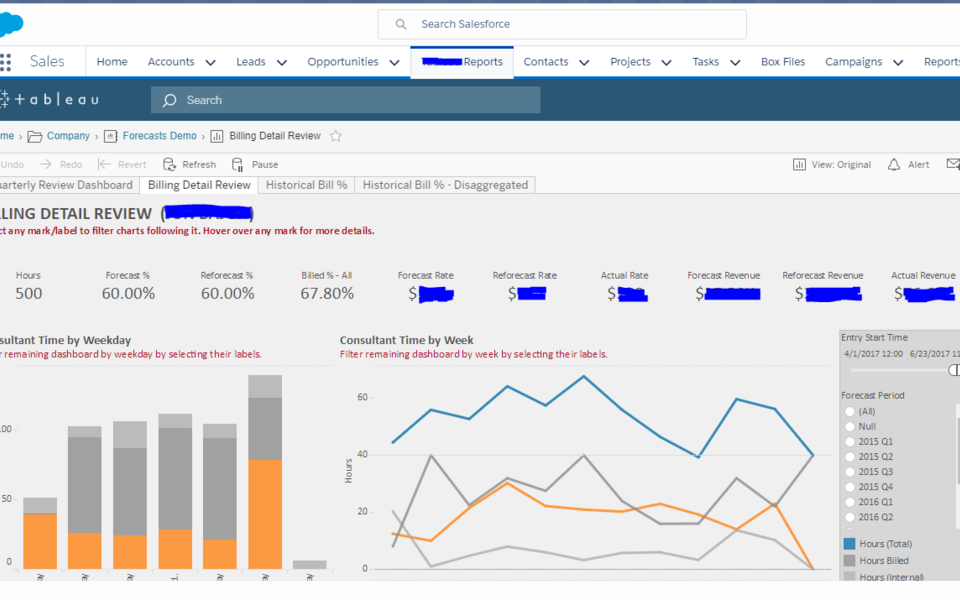The width and height of the screenshot is (960, 600).
Task: Expand the Contacts dropdown chevron
Action: [x=584, y=62]
